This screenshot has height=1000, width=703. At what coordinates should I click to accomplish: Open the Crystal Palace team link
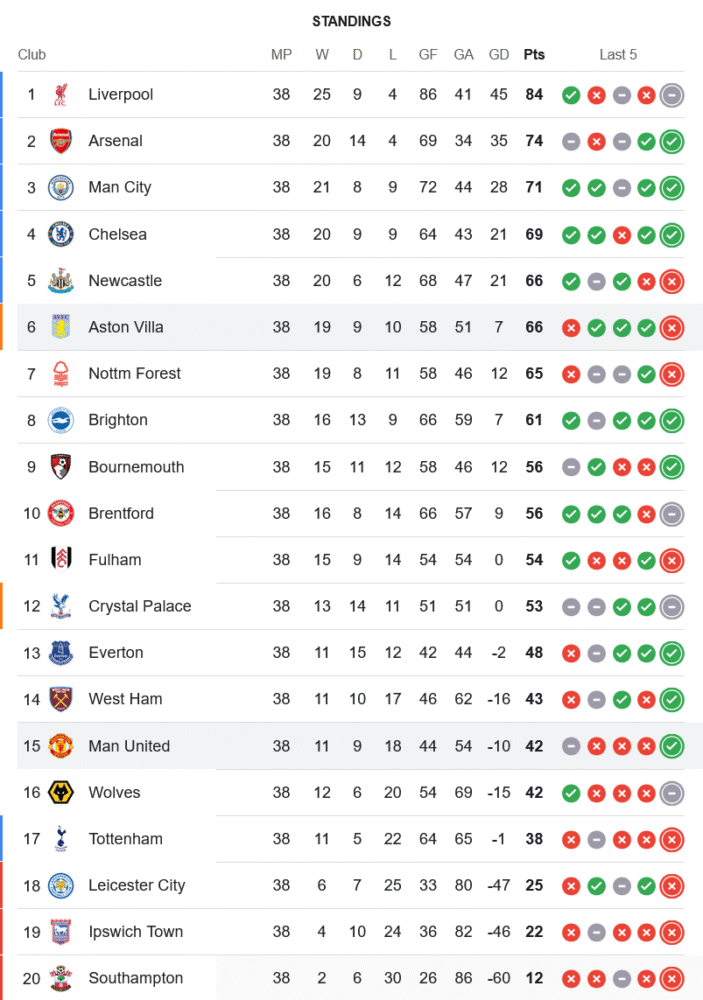point(139,606)
